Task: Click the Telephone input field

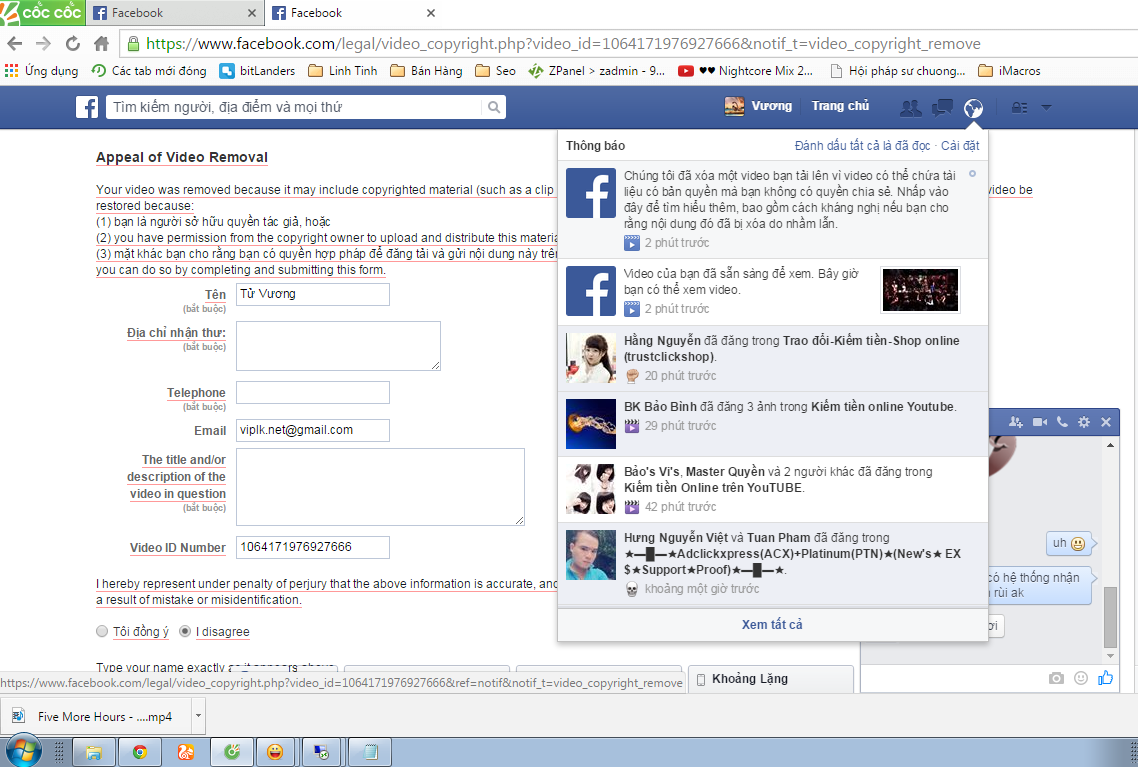Action: (313, 393)
